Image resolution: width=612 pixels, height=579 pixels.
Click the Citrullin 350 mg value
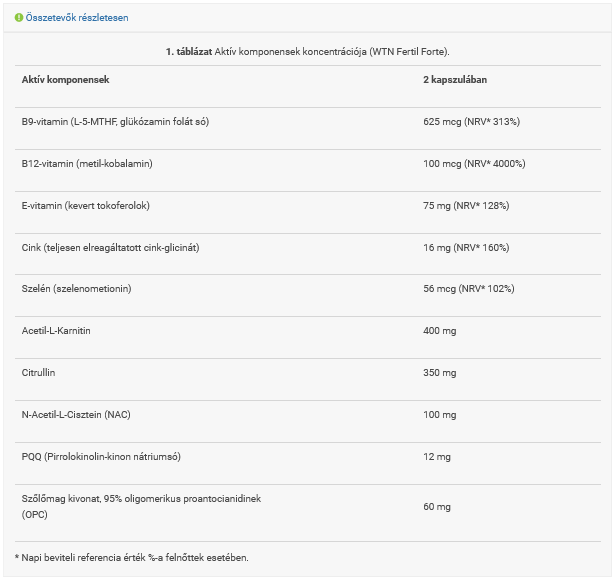click(440, 372)
